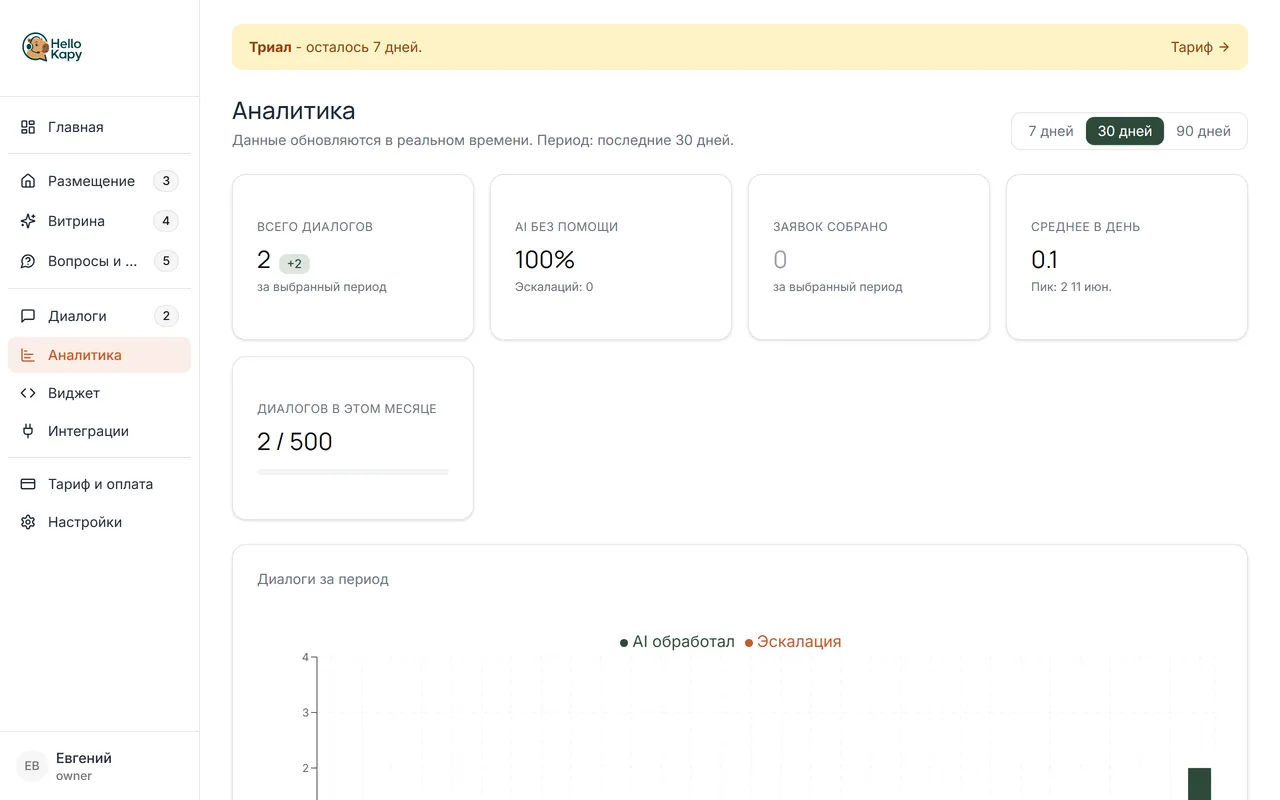The image size is (1280, 800).
Task: Click the owner role label
Action: (x=74, y=776)
